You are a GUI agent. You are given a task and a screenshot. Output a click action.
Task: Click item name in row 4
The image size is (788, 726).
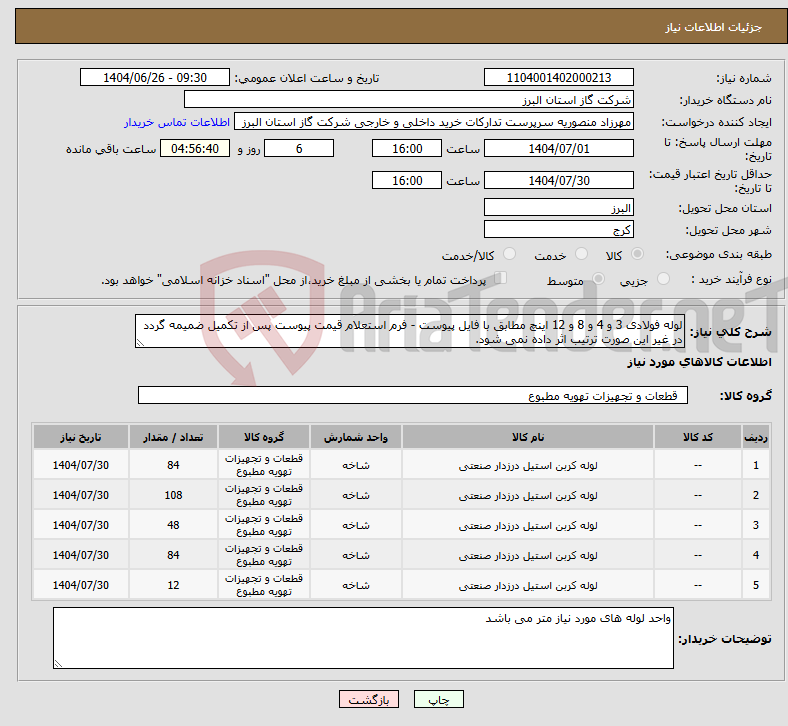[528, 556]
